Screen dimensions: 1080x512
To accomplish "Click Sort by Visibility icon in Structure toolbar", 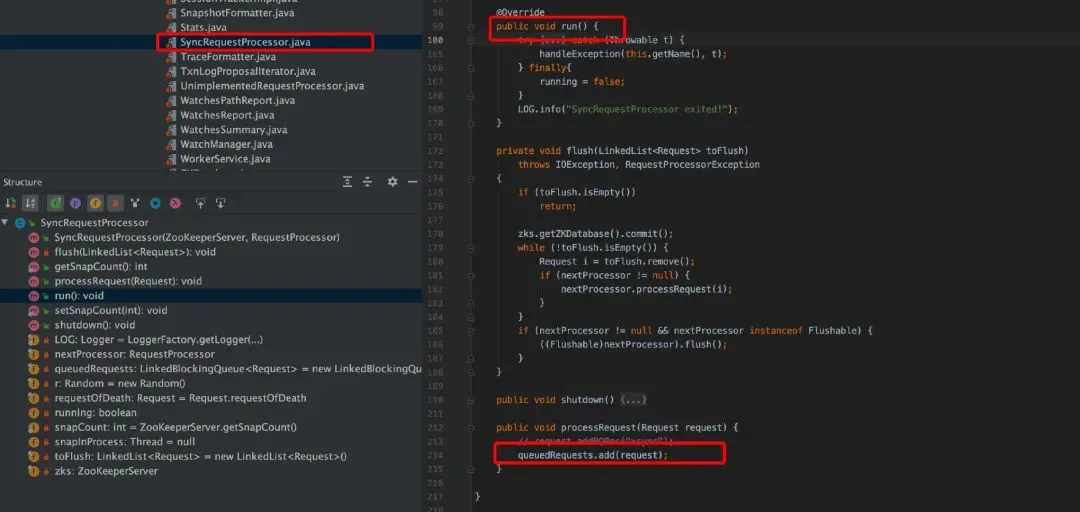I will click(10, 203).
